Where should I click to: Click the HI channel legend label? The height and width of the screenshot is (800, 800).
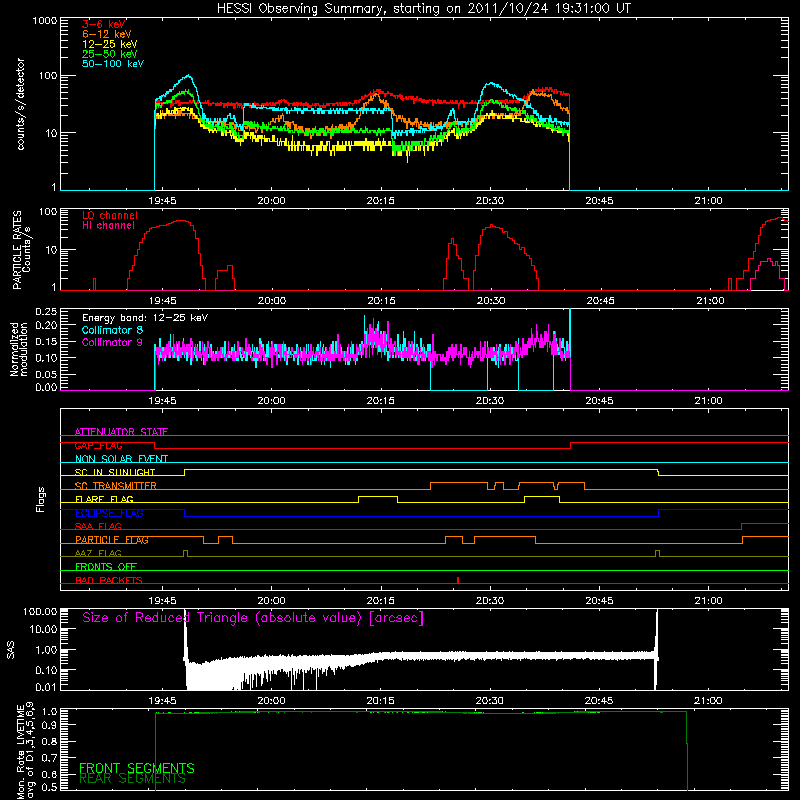pos(108,226)
